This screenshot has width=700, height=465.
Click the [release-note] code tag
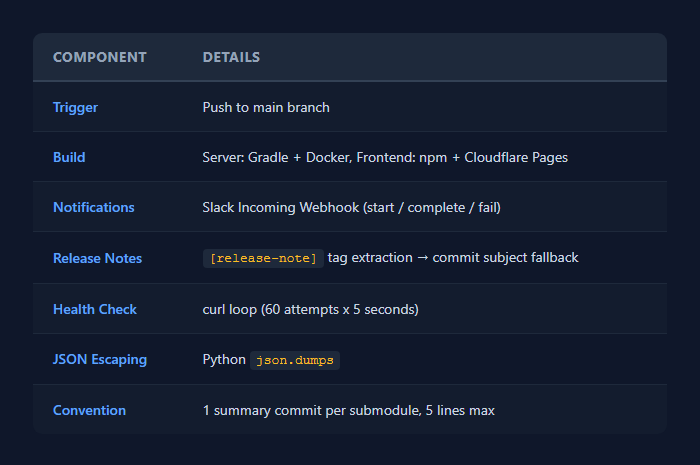pos(263,258)
